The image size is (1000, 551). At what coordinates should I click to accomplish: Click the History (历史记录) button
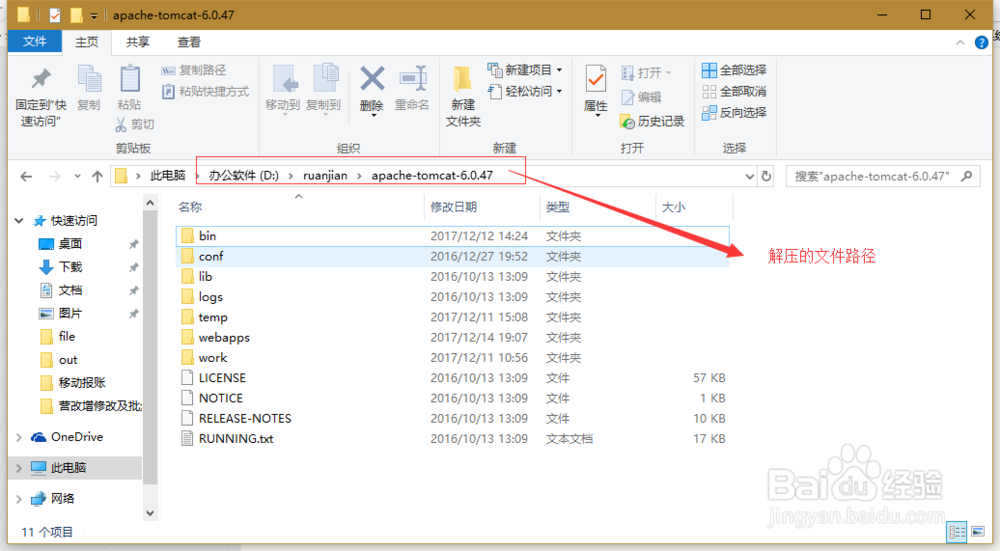[x=652, y=121]
